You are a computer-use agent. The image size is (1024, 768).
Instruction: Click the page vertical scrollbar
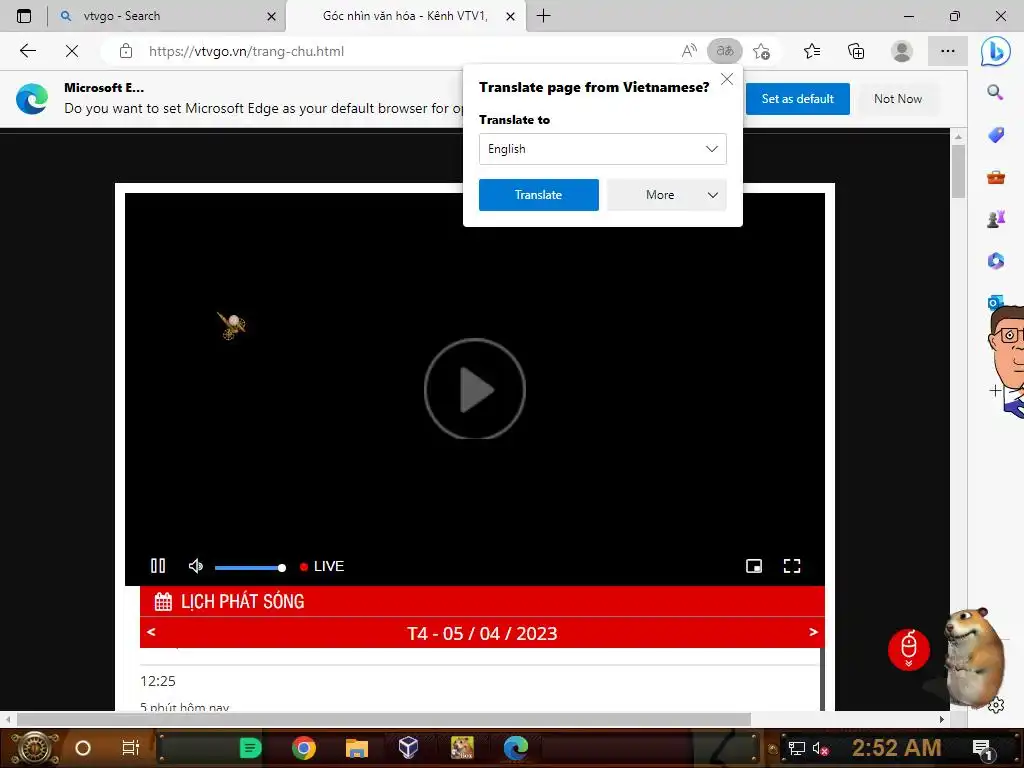click(958, 171)
